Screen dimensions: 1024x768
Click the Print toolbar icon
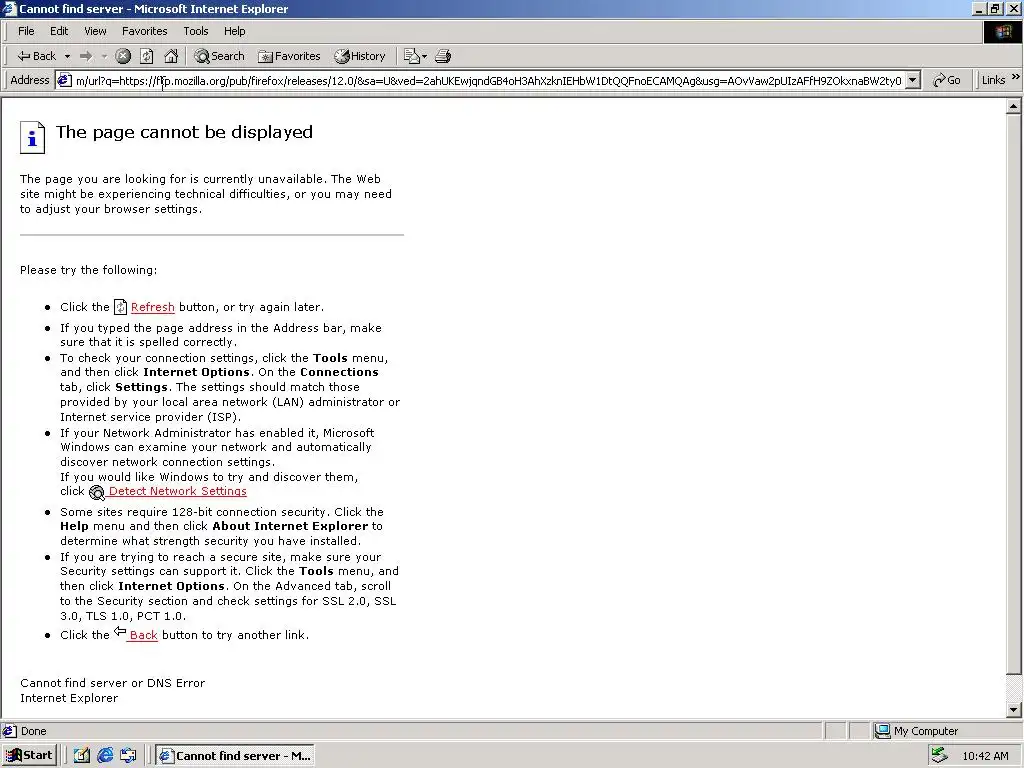(443, 56)
